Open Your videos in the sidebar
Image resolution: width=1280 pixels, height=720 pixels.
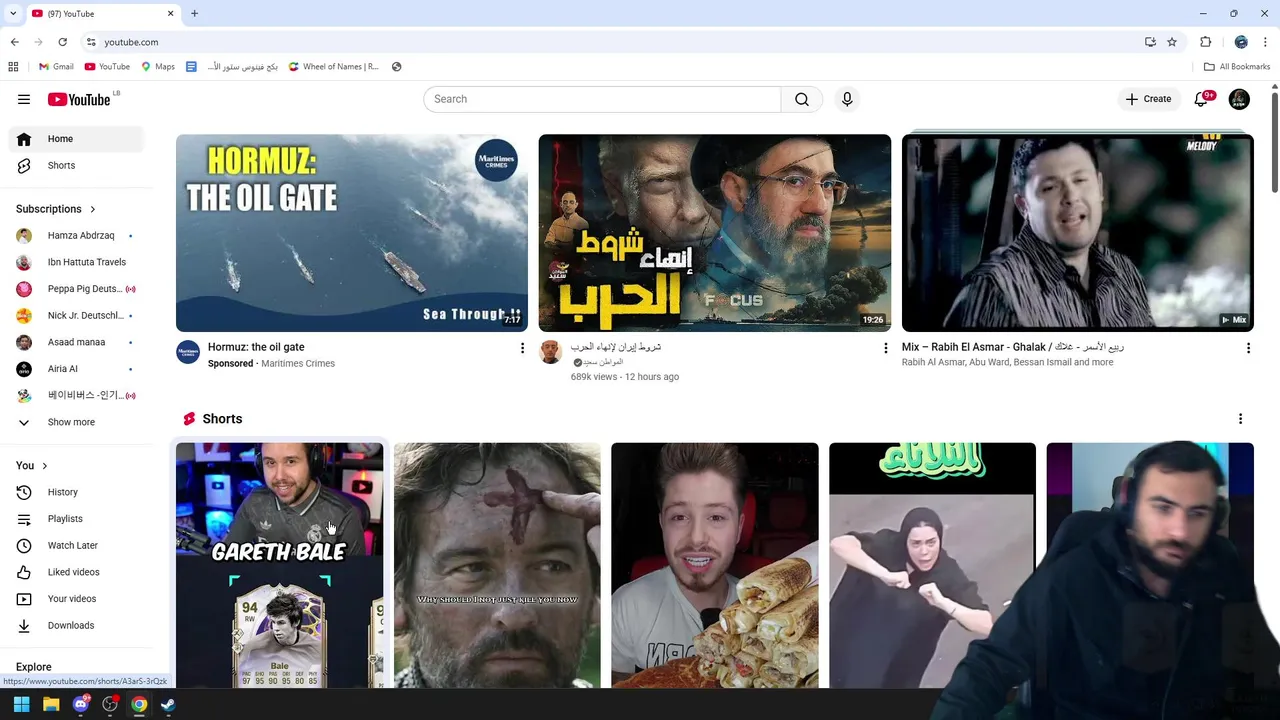click(76, 599)
